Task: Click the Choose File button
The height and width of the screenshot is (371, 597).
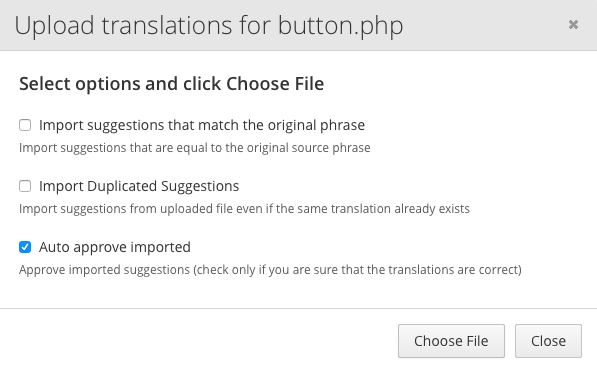Action: click(451, 341)
